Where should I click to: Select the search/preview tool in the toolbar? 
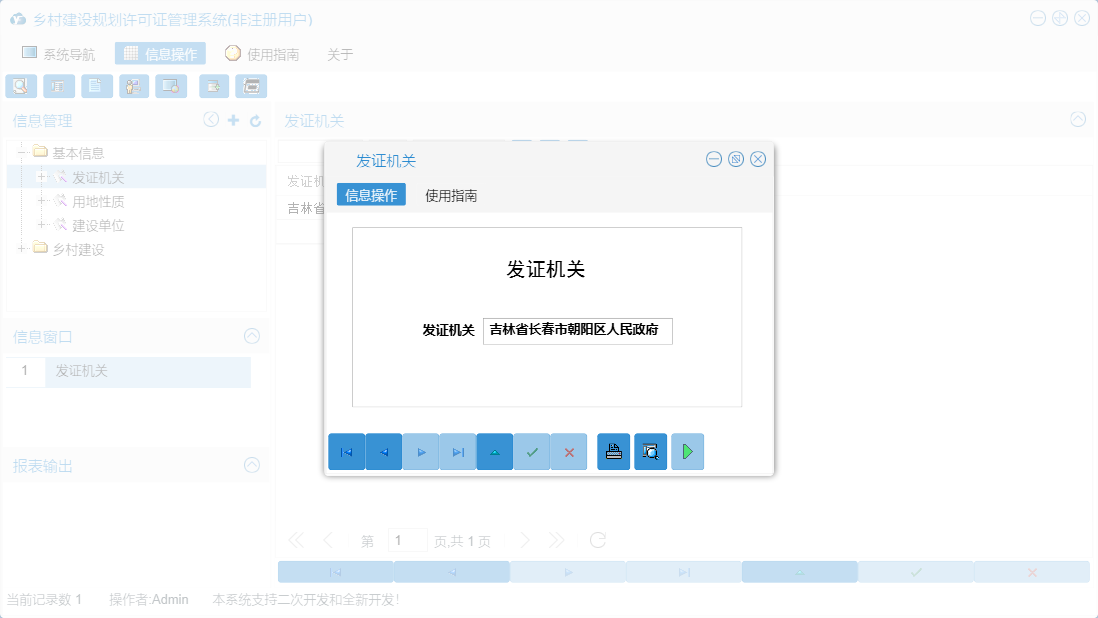pos(21,86)
